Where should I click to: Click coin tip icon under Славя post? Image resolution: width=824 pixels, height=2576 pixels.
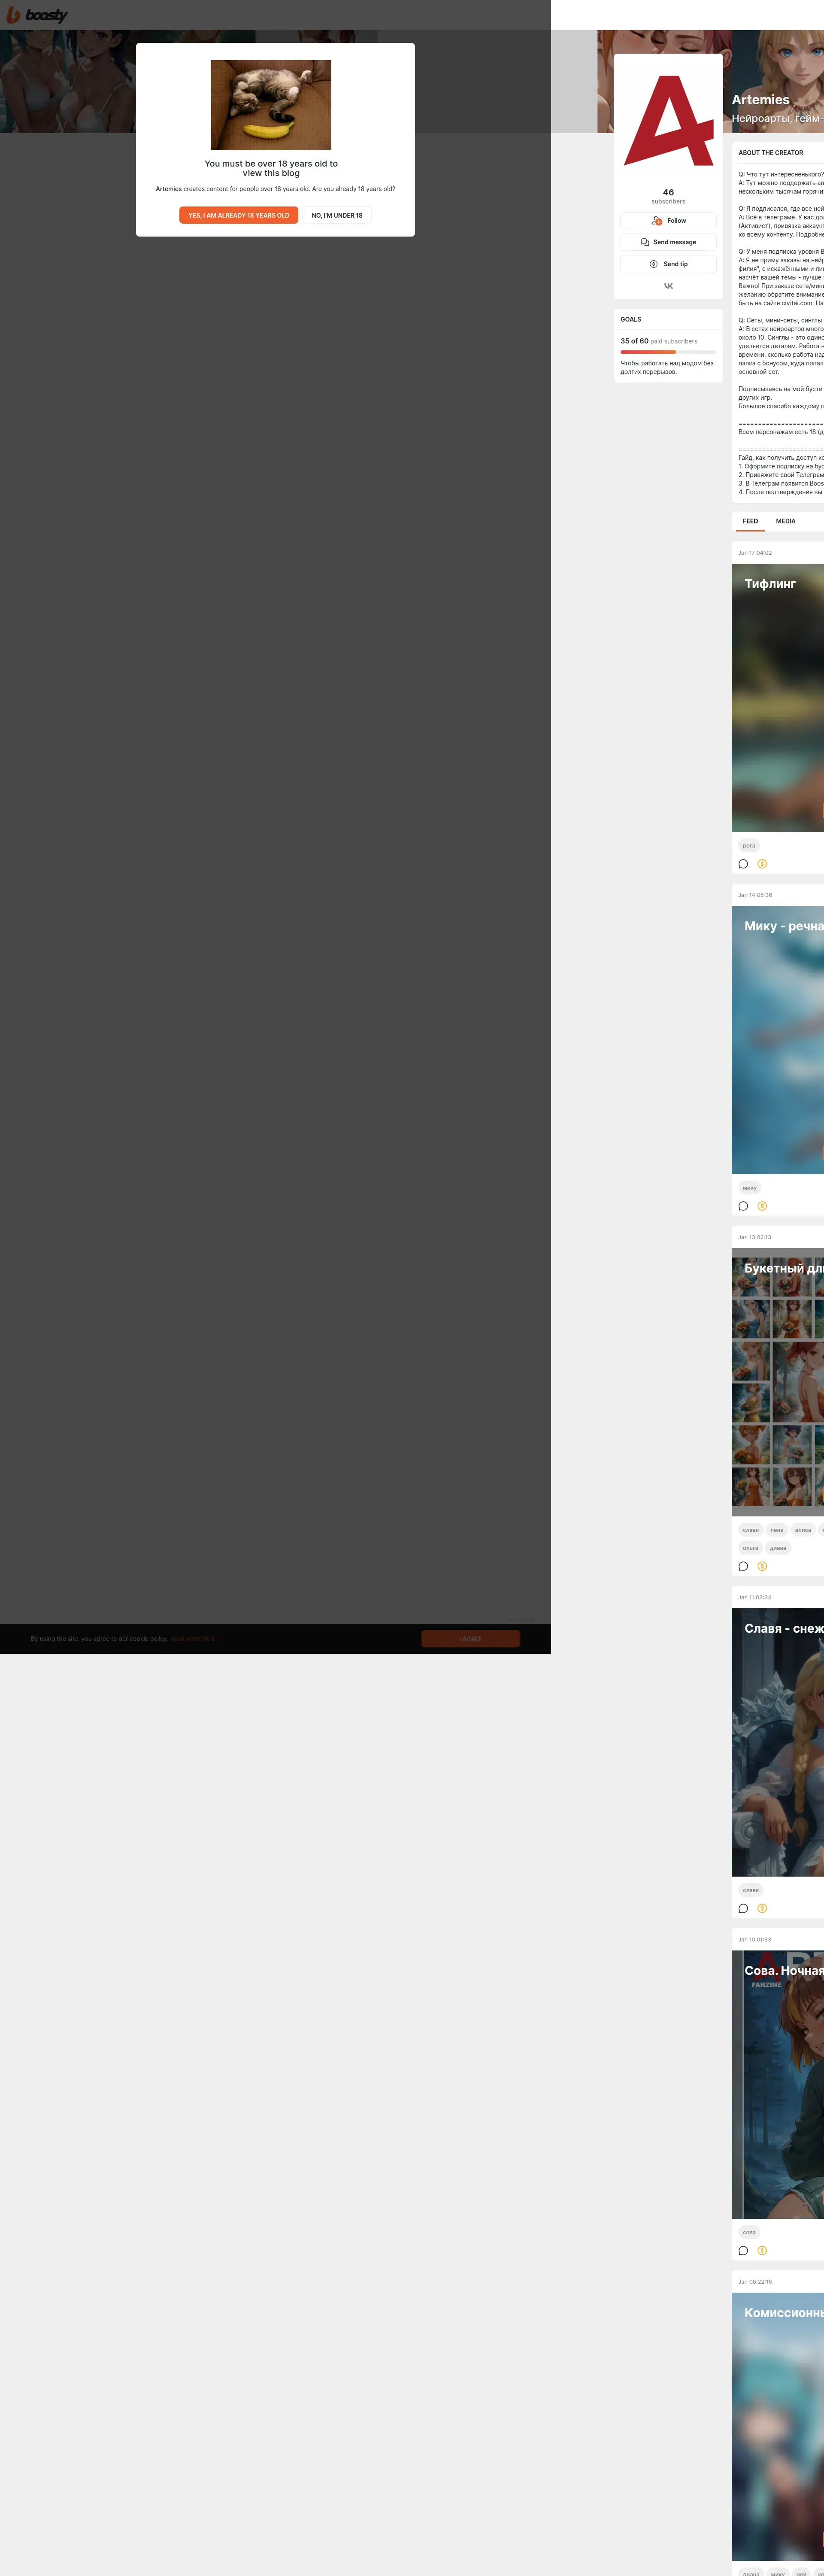[762, 1908]
